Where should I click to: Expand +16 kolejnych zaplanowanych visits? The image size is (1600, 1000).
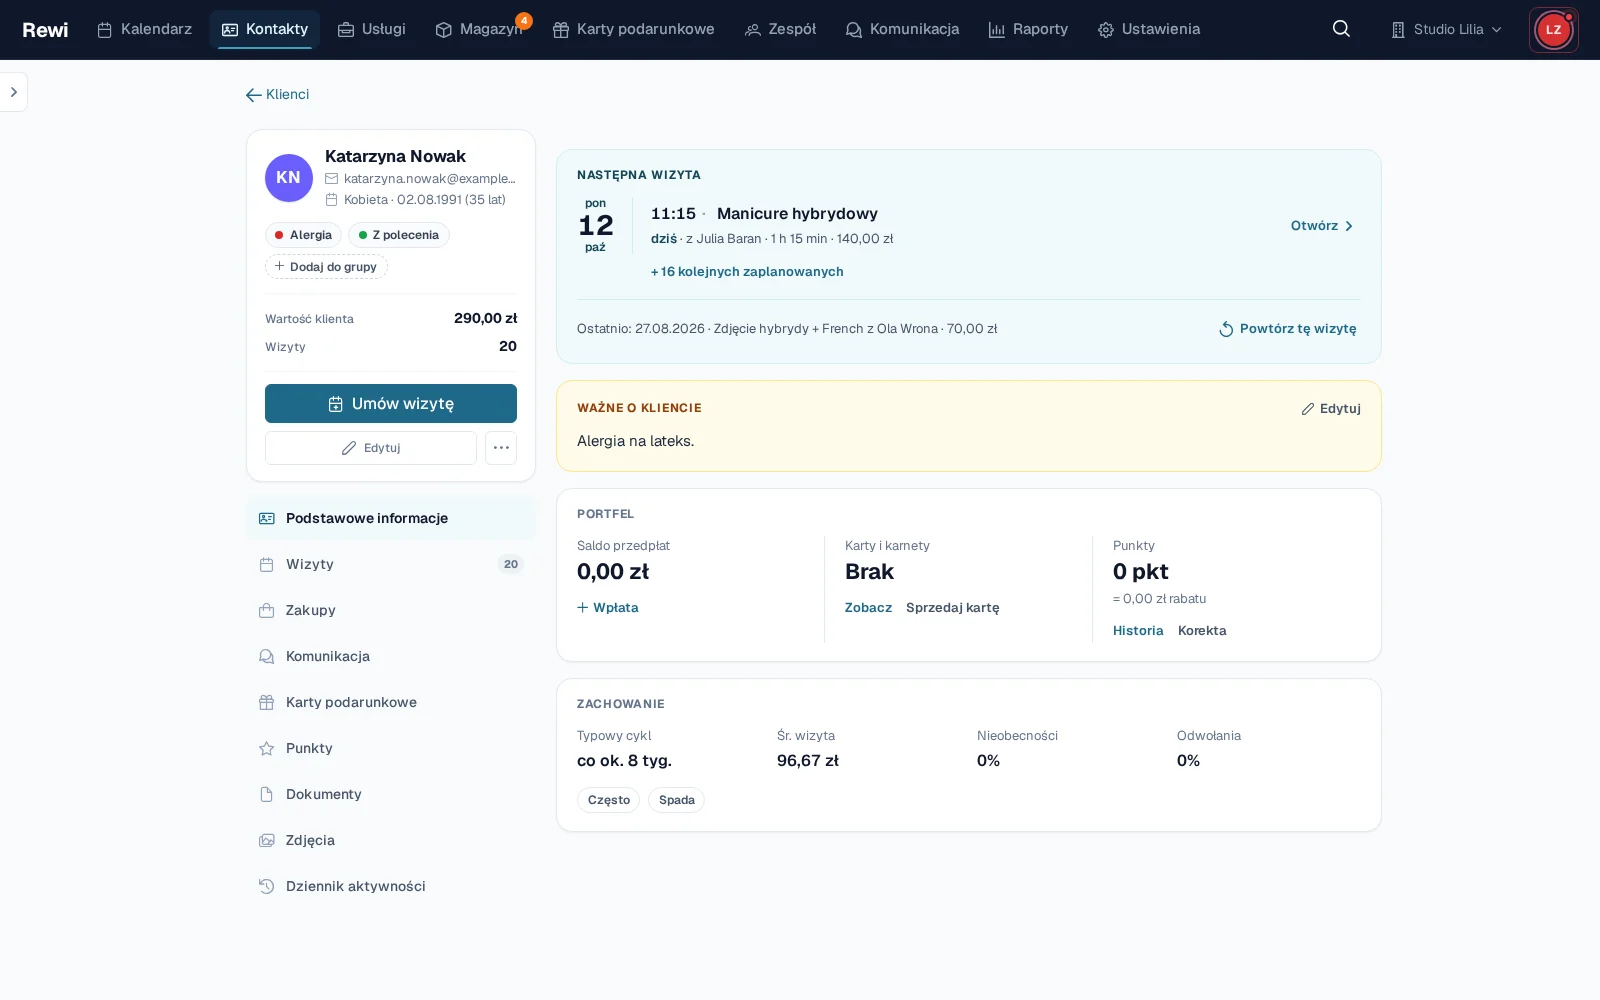pos(747,272)
